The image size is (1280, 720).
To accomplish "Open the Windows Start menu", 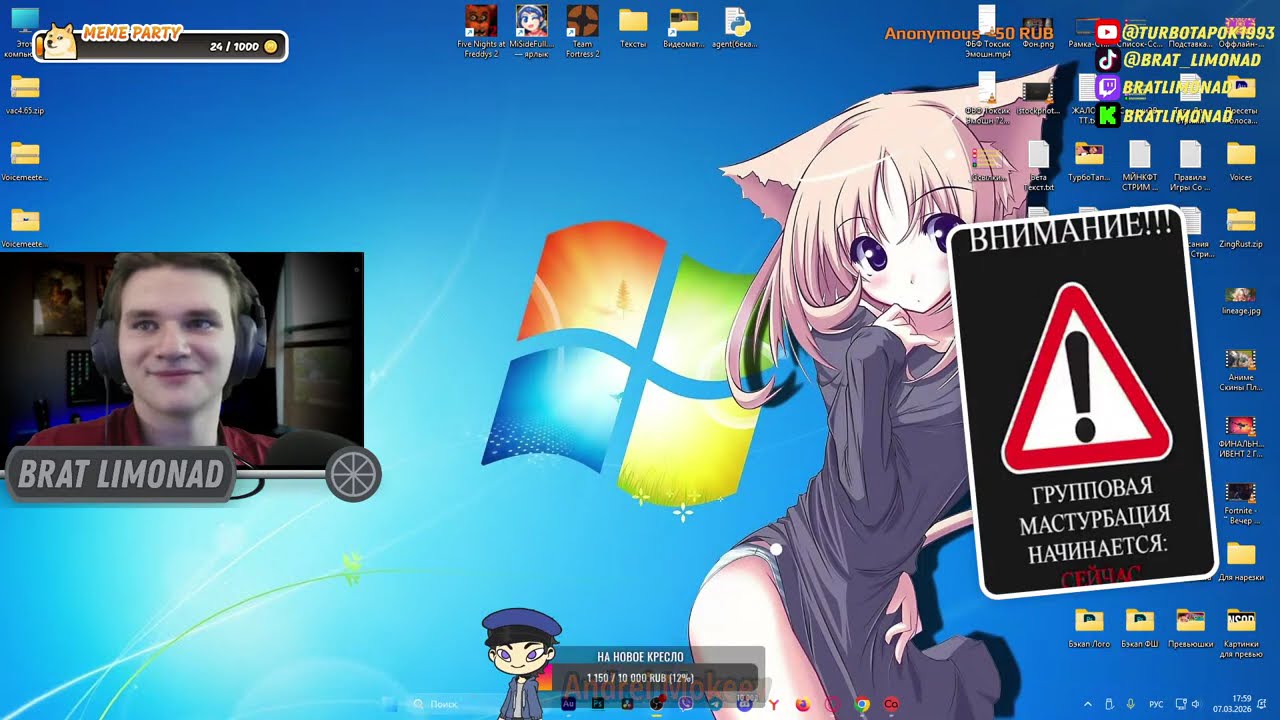I will click(x=391, y=704).
